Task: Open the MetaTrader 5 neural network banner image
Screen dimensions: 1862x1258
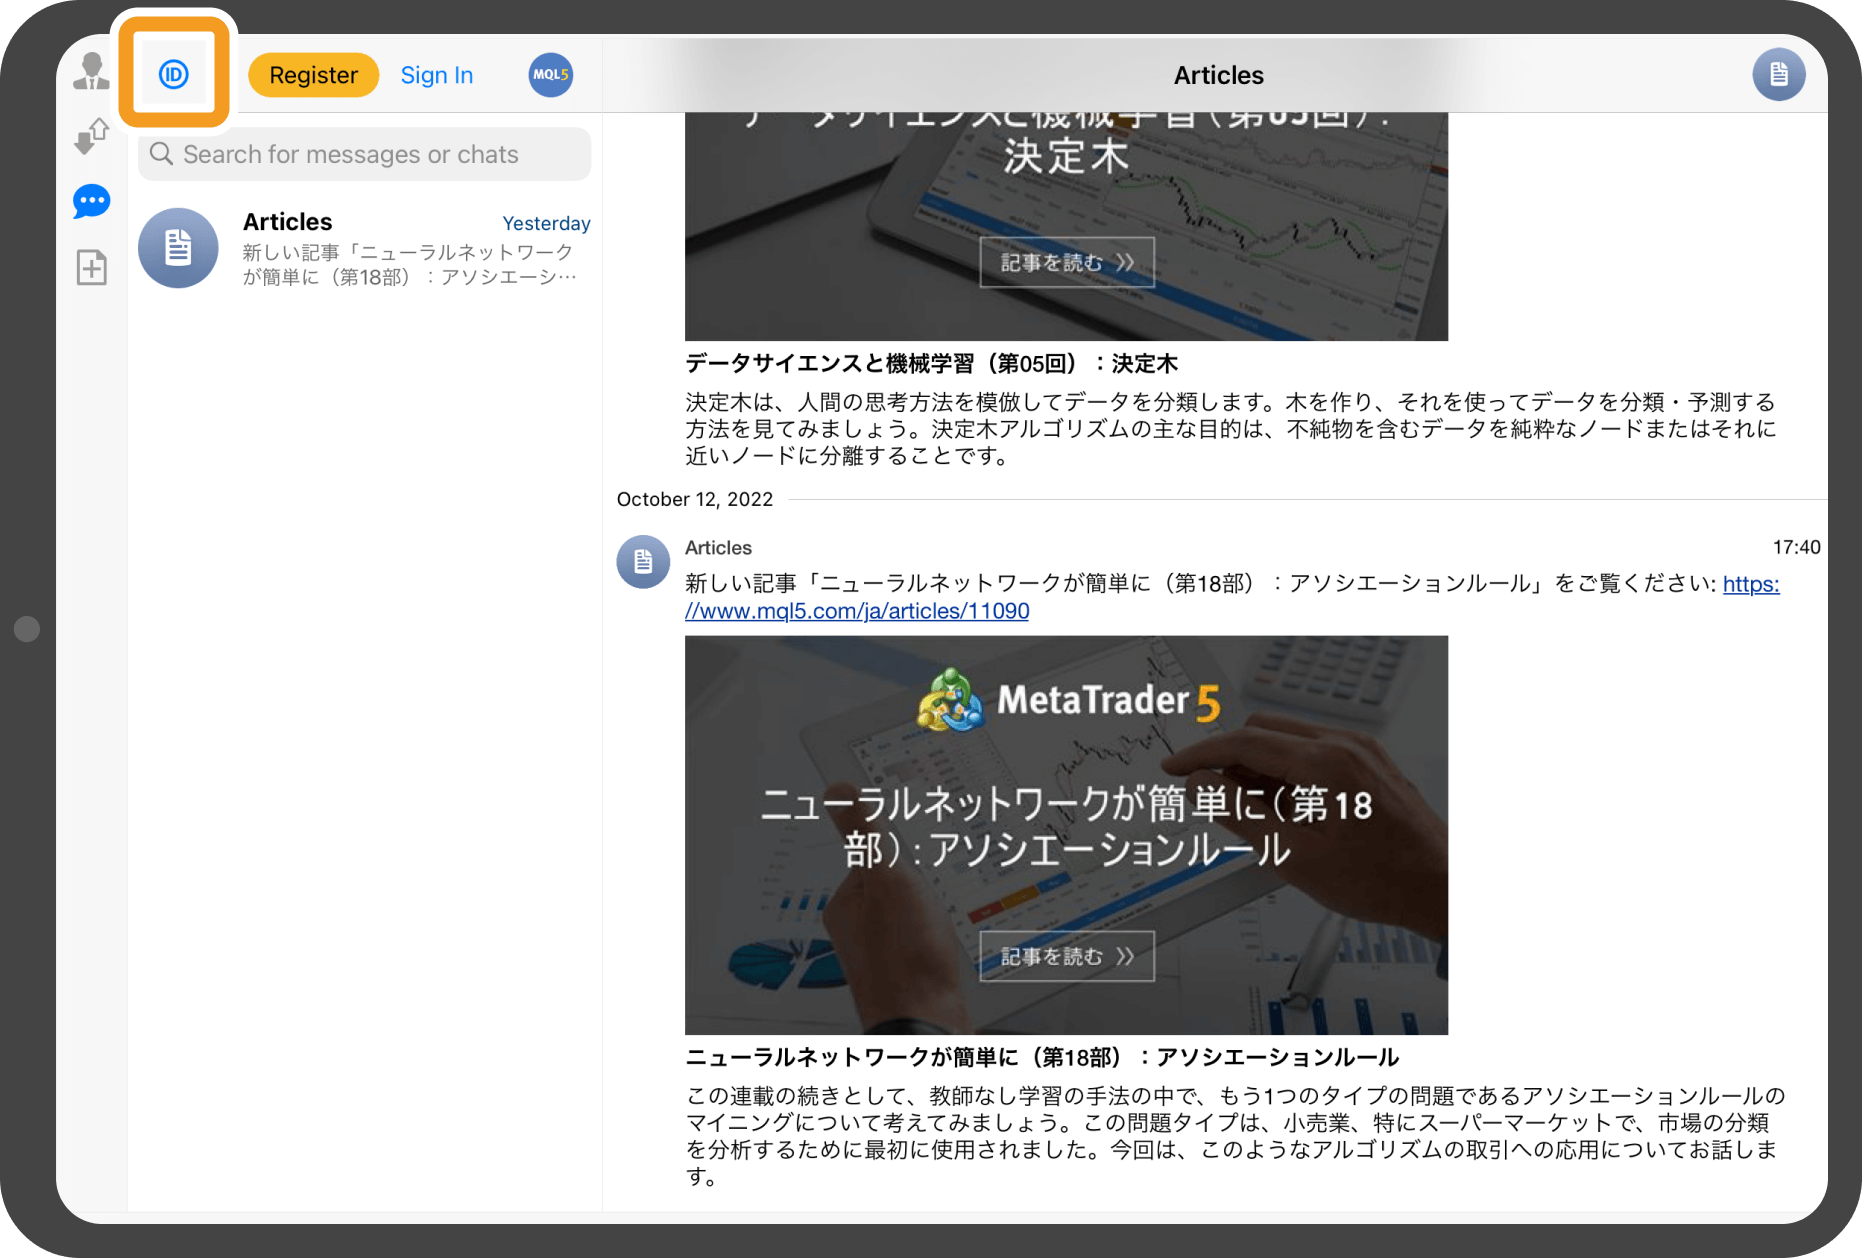Action: [1066, 835]
